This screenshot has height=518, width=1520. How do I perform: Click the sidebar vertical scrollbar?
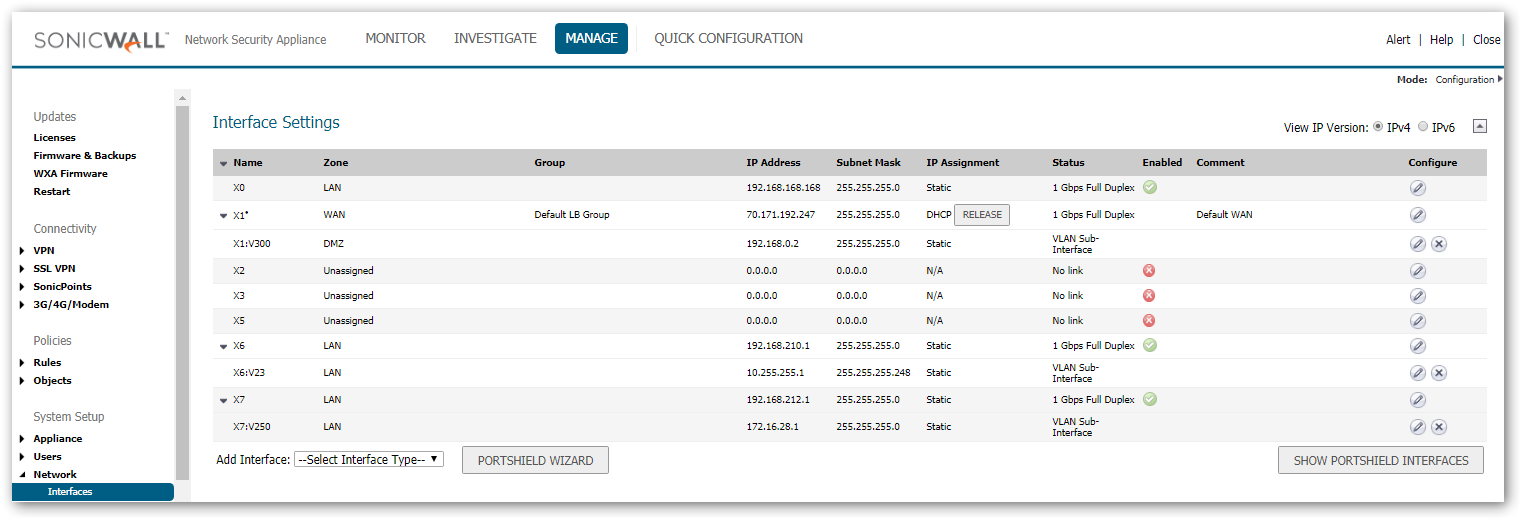pos(182,290)
